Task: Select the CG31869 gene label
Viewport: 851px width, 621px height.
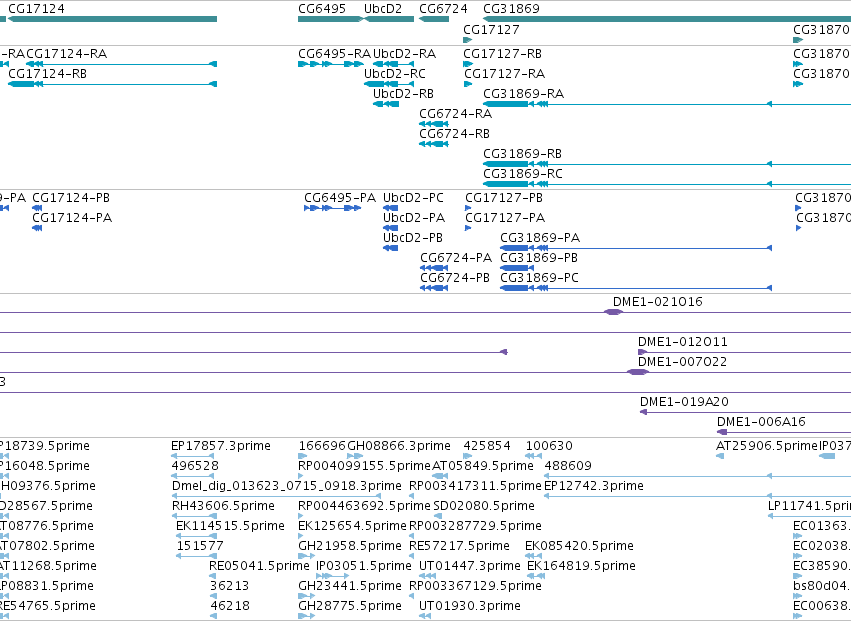Action: tap(511, 9)
